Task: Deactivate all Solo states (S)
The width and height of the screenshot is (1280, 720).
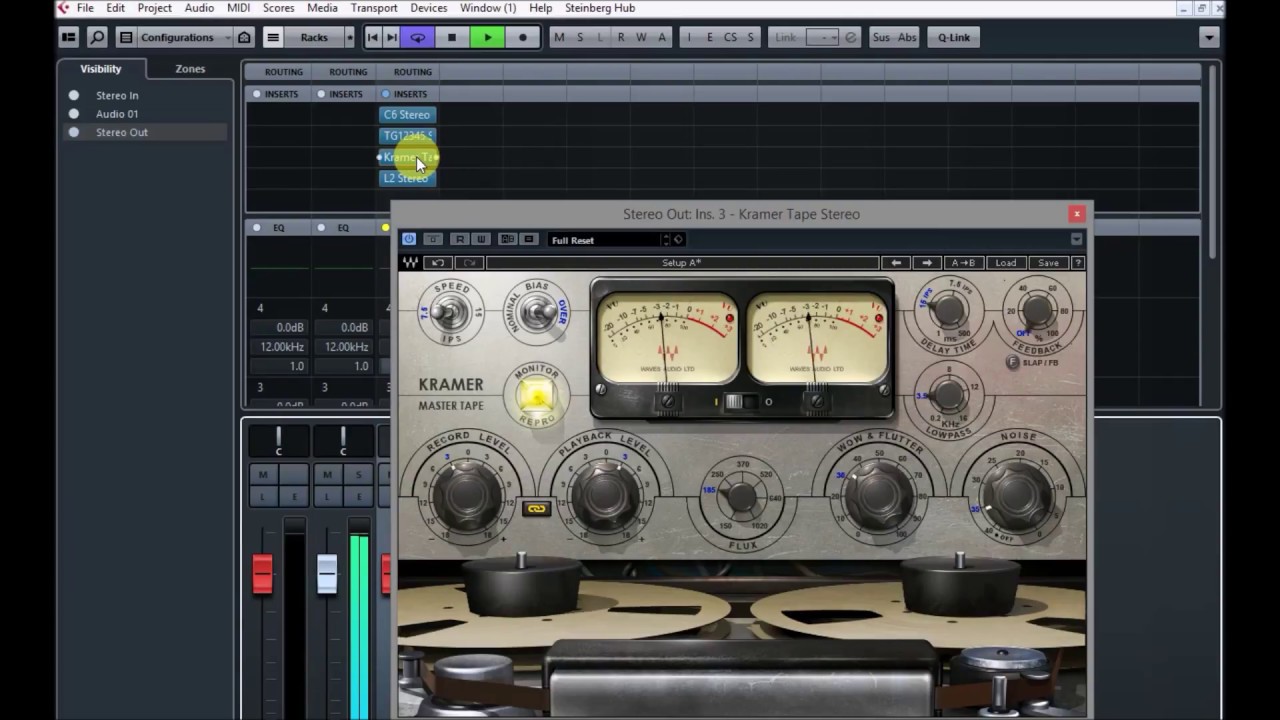Action: pos(580,37)
